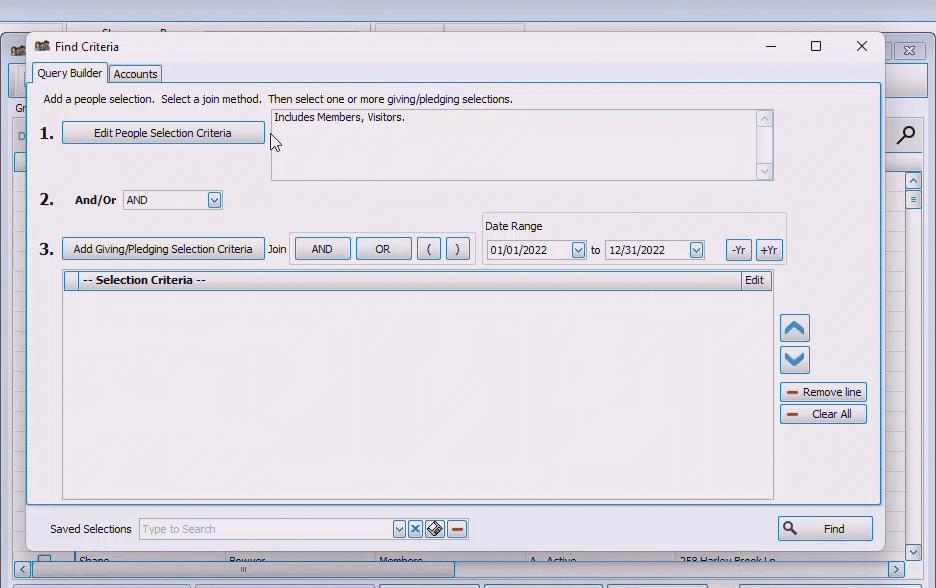Image resolution: width=936 pixels, height=588 pixels.
Task: Move selected criteria line down
Action: tap(794, 360)
